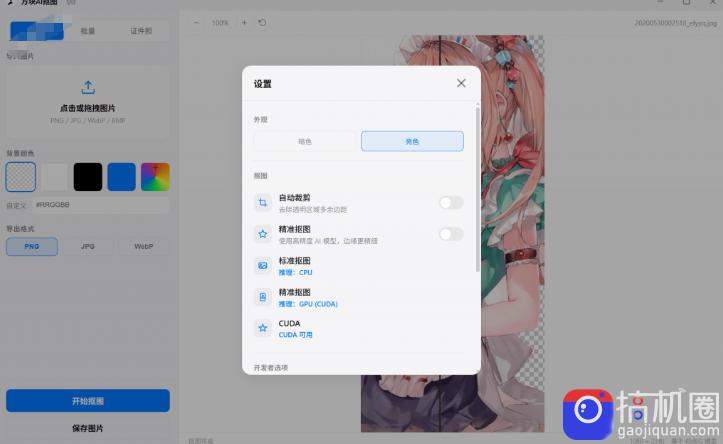The image size is (723, 444).
Task: Click the #RRGGBB custom color input field
Action: coord(101,205)
